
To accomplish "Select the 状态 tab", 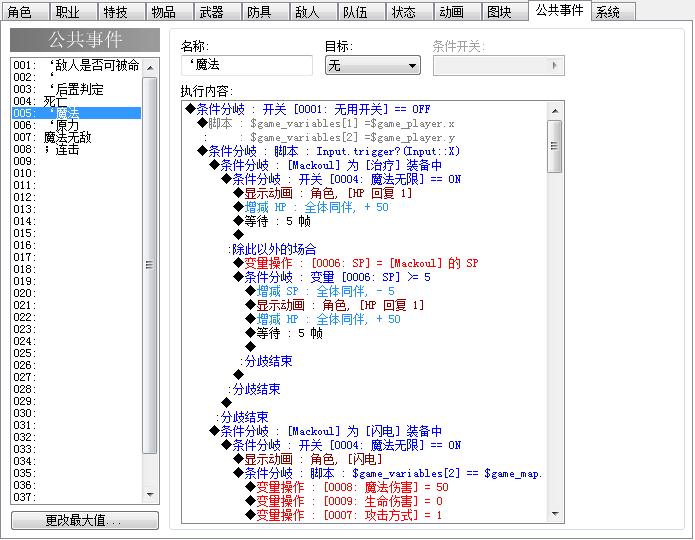I will tap(409, 12).
